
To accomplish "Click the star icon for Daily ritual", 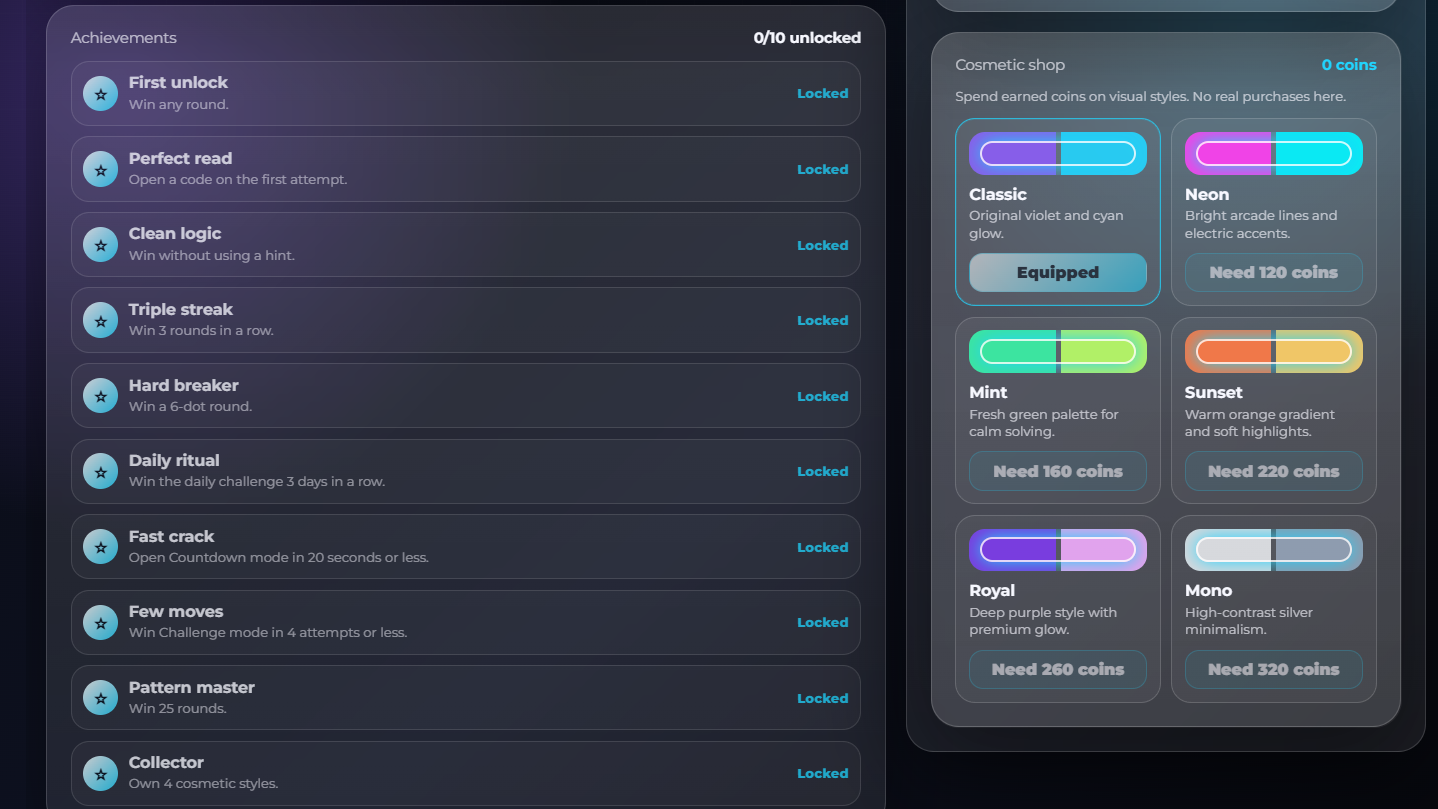I will pos(100,472).
